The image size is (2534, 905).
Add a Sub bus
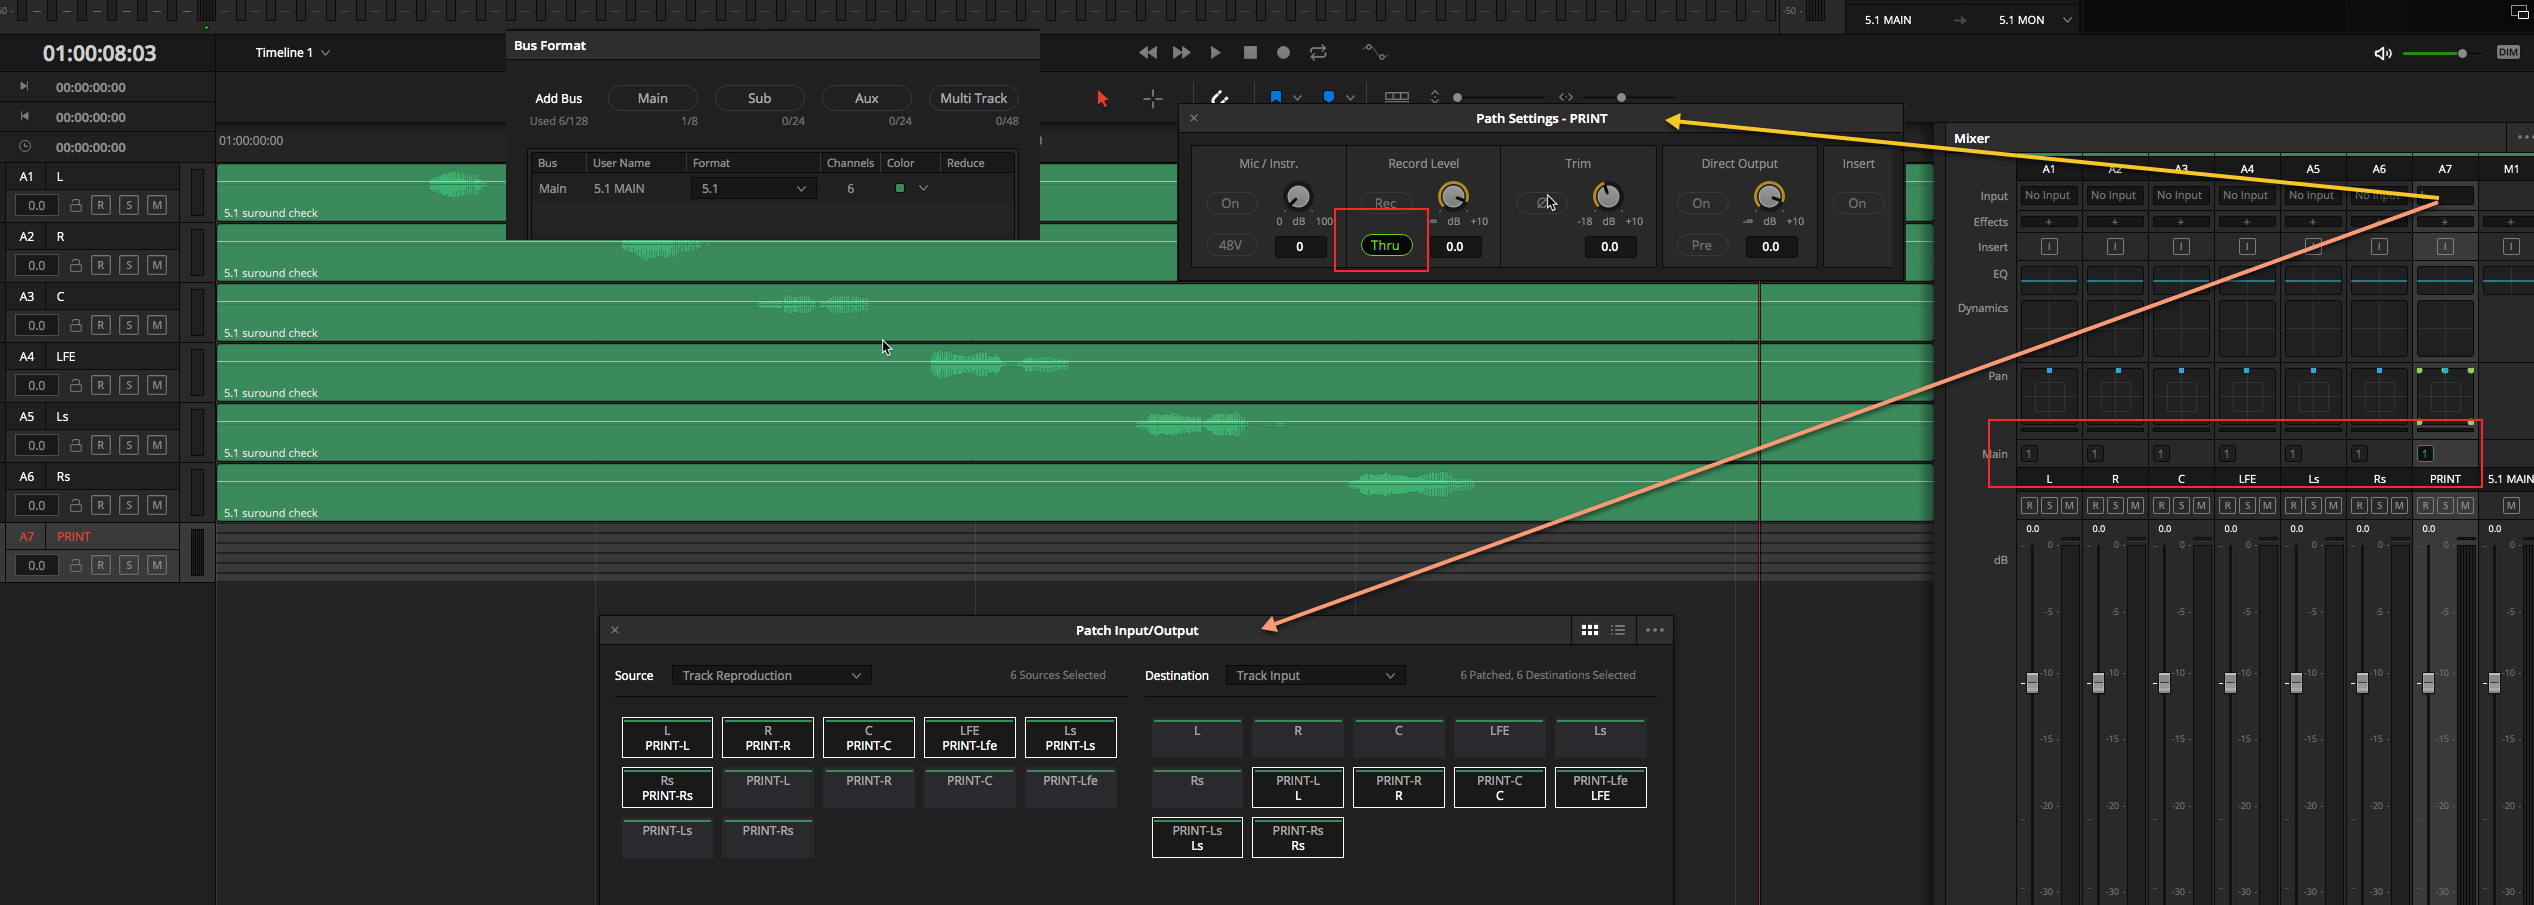click(x=759, y=98)
